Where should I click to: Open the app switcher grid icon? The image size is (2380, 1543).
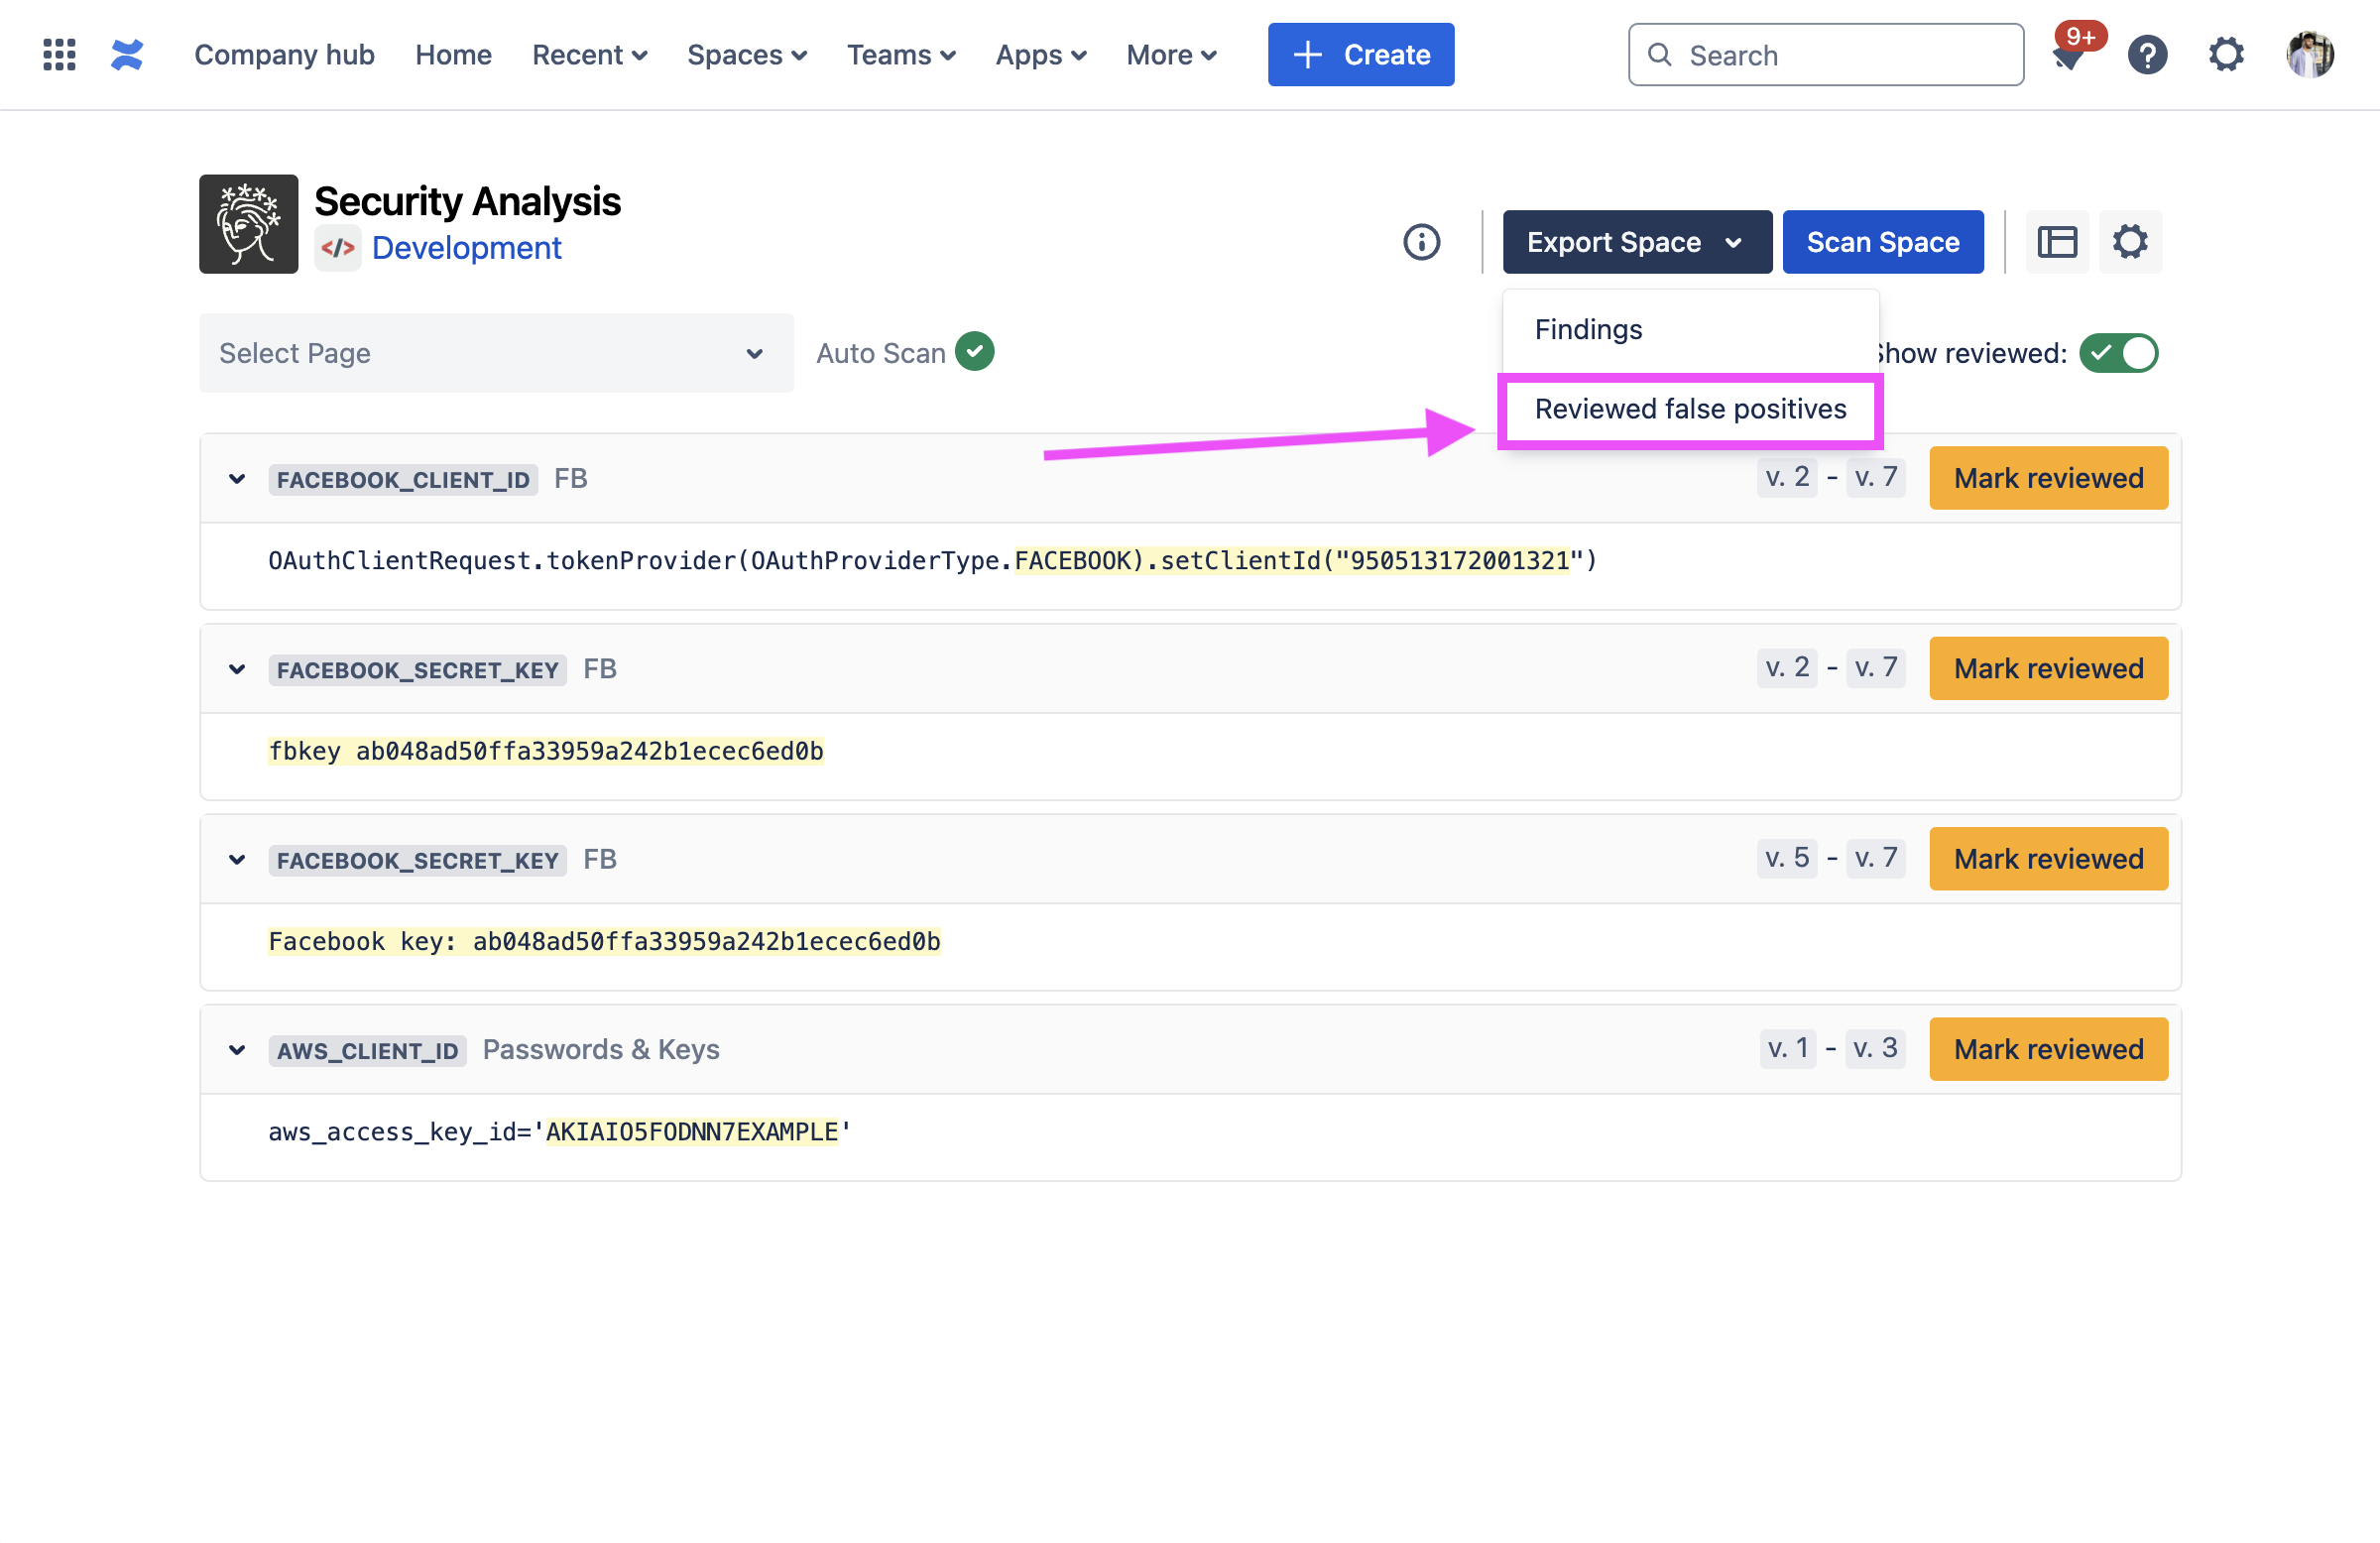59,55
